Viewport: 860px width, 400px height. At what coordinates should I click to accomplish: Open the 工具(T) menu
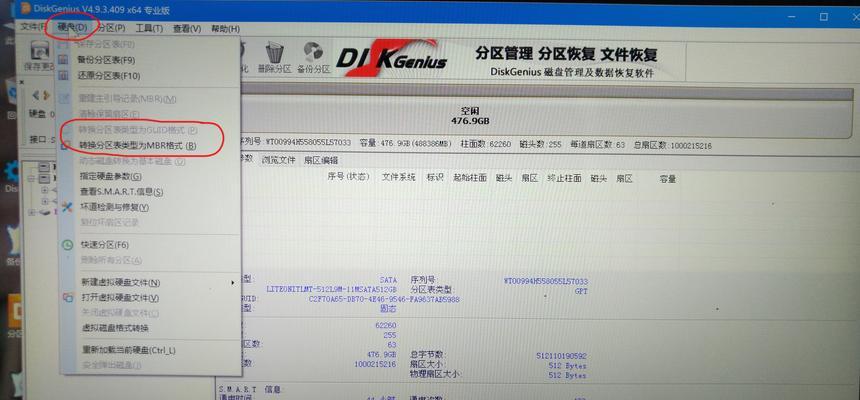149,29
